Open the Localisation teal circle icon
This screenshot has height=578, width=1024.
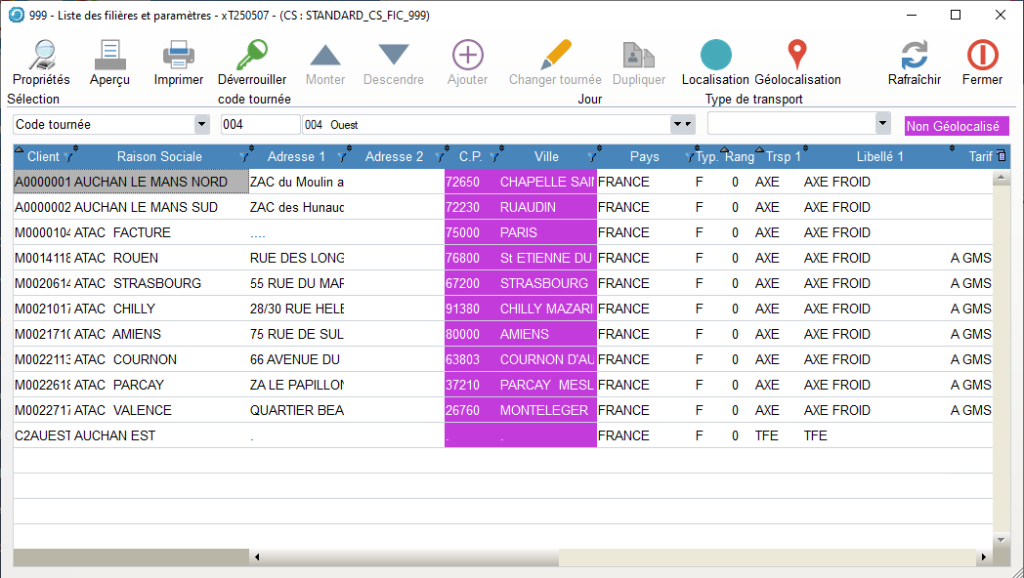pyautogui.click(x=715, y=55)
